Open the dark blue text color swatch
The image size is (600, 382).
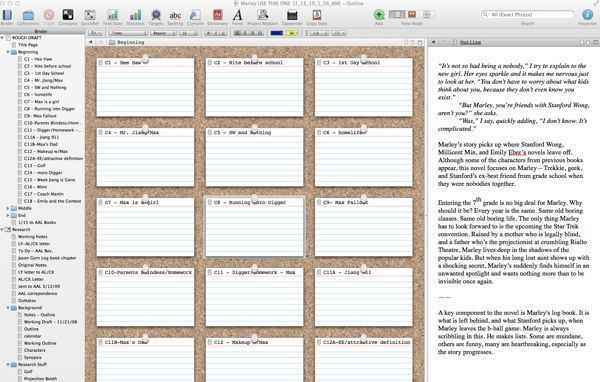tap(277, 33)
